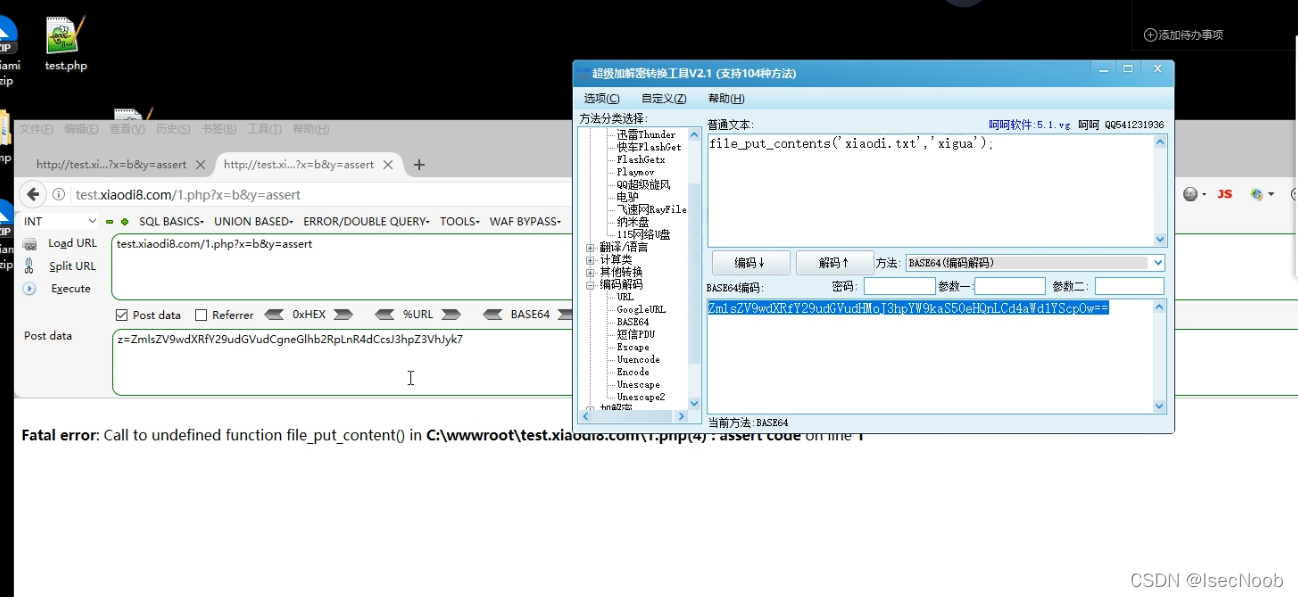
Task: Select GoogleURL in the method tree
Action: point(641,310)
